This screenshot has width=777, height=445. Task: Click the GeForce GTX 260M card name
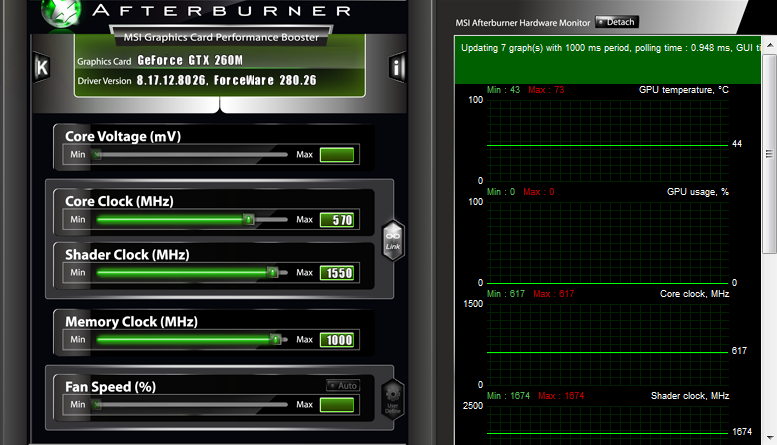[x=190, y=60]
